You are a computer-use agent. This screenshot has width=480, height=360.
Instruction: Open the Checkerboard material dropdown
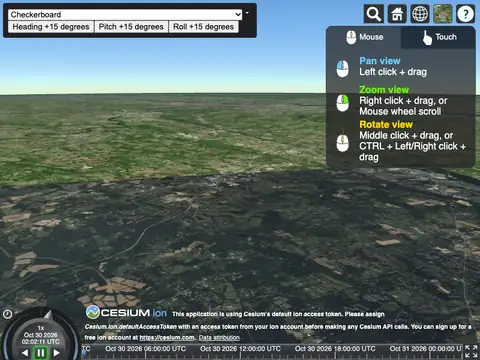coord(125,14)
